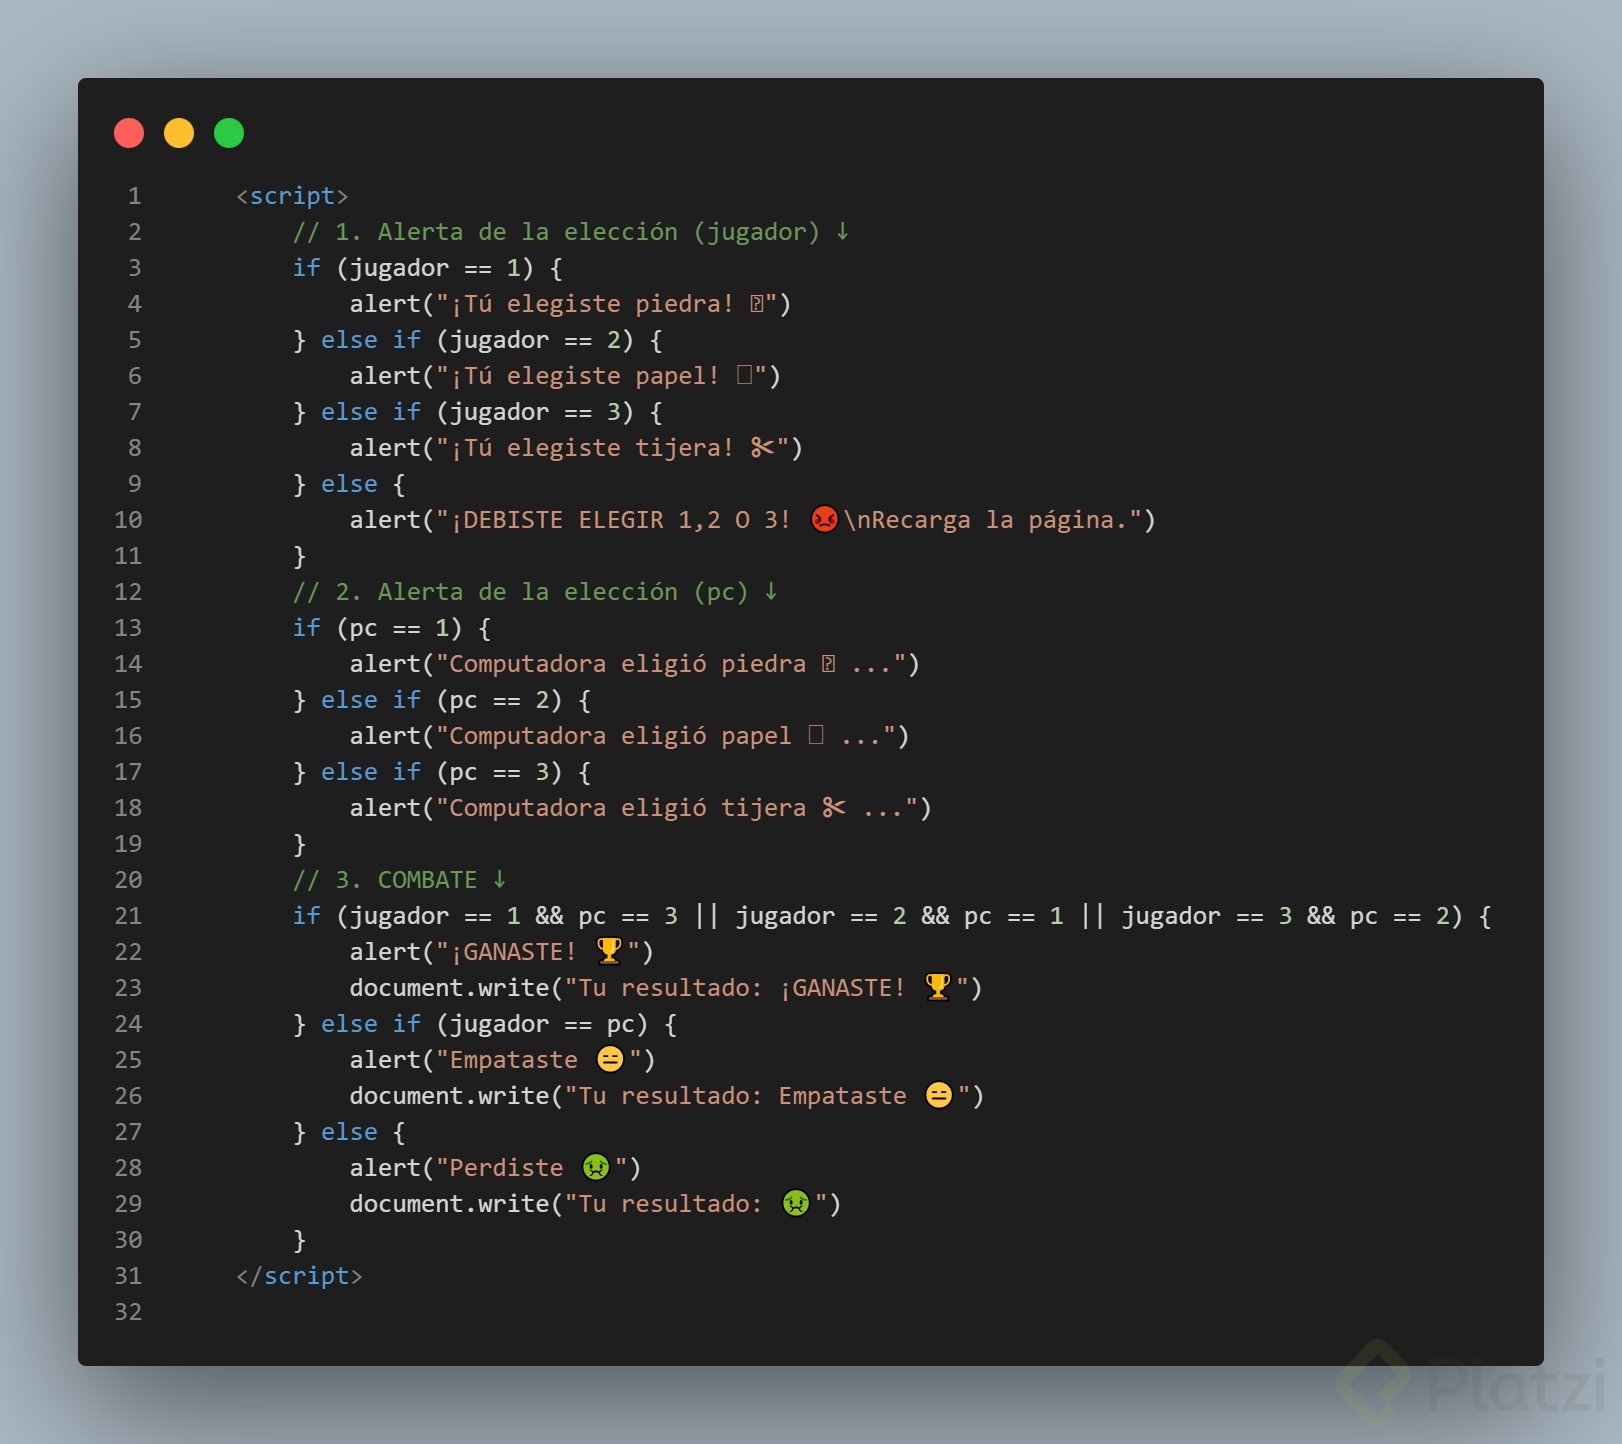Click the angry face emoji on line 10
The image size is (1622, 1444).
(x=824, y=519)
